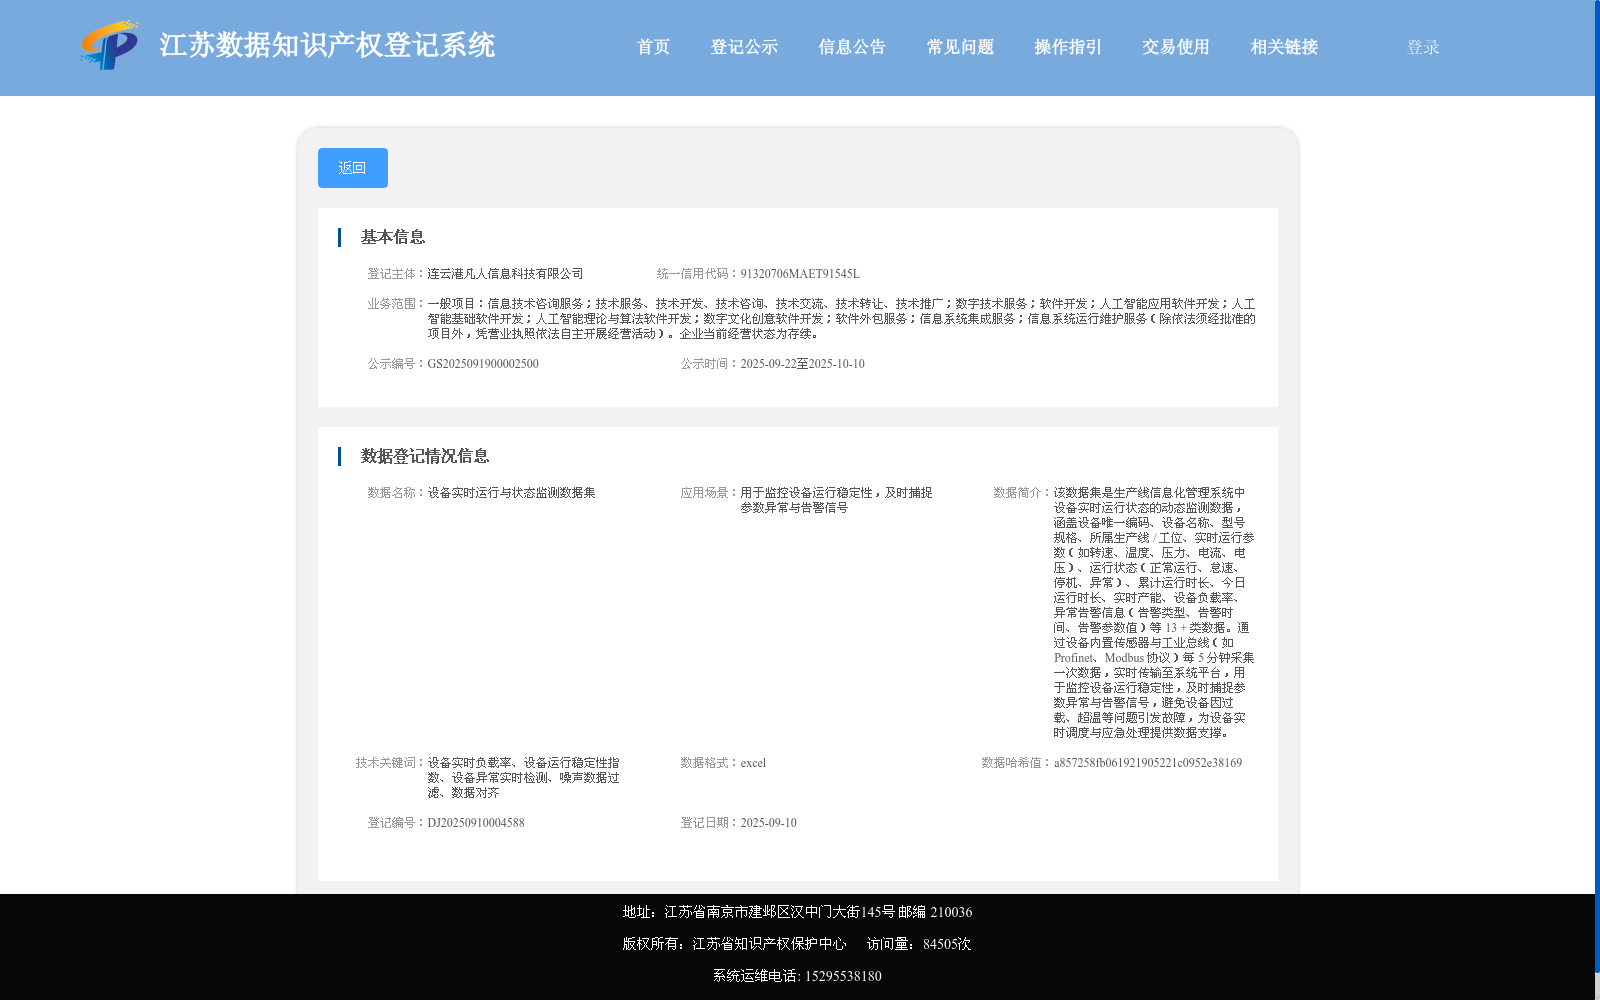
Task: Select registration date 2025-09-10
Action: click(x=769, y=823)
